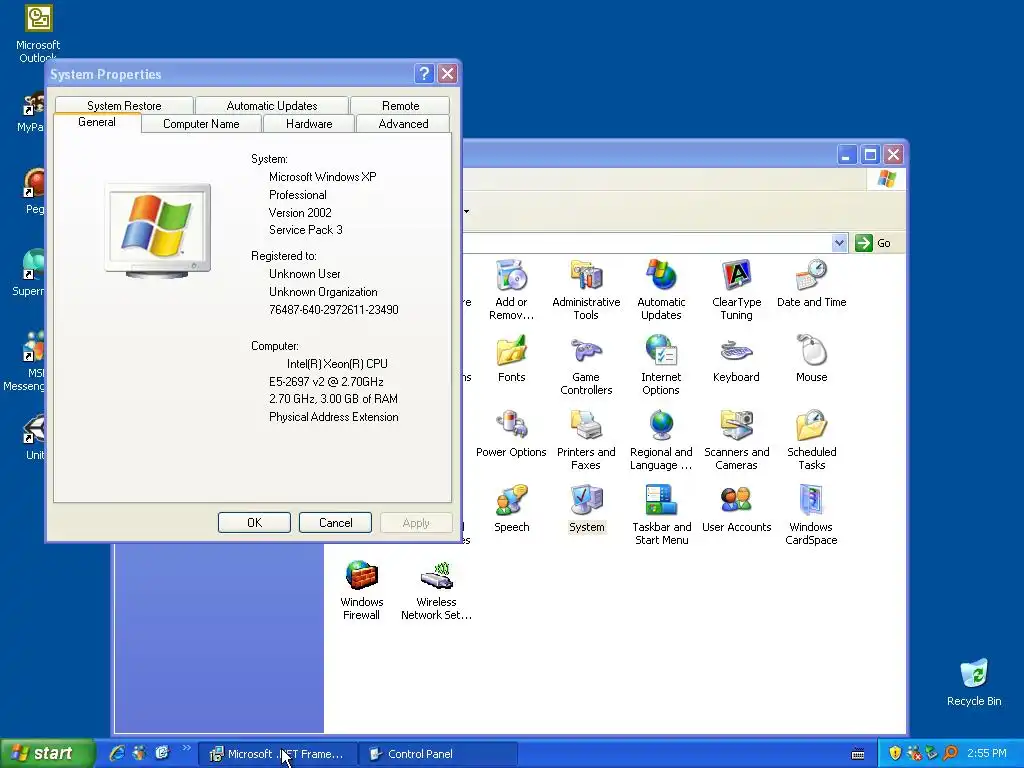Open Windows Firewall icon
This screenshot has height=768, width=1024.
click(361, 590)
